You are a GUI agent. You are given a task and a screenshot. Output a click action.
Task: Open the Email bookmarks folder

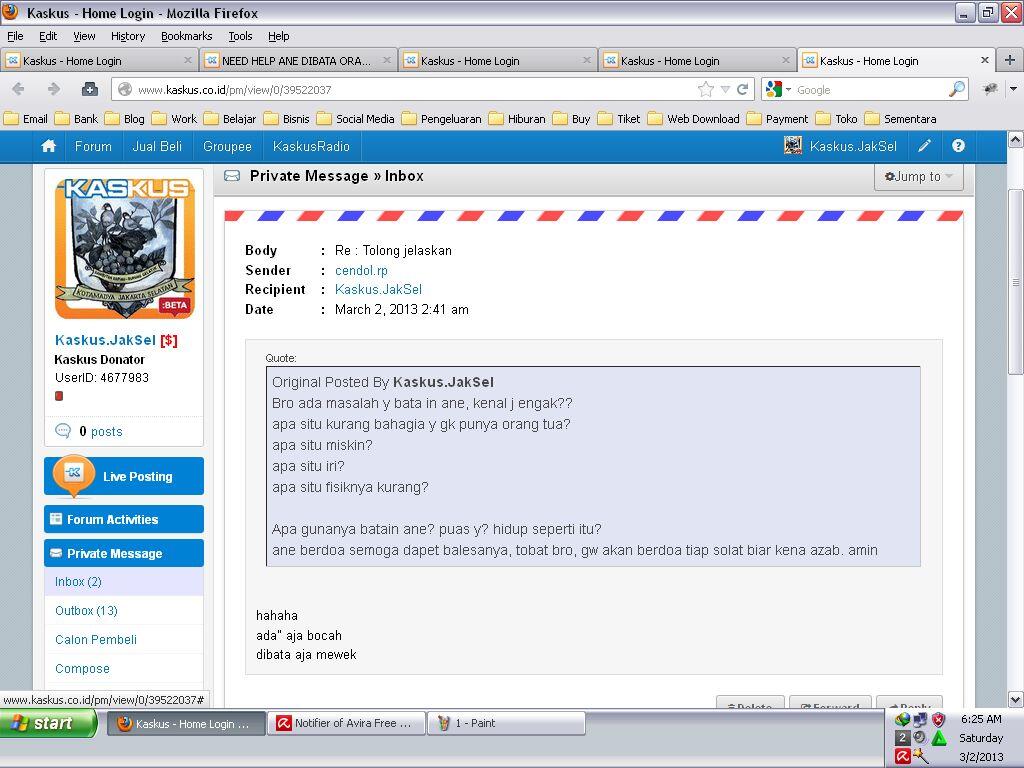[x=26, y=119]
